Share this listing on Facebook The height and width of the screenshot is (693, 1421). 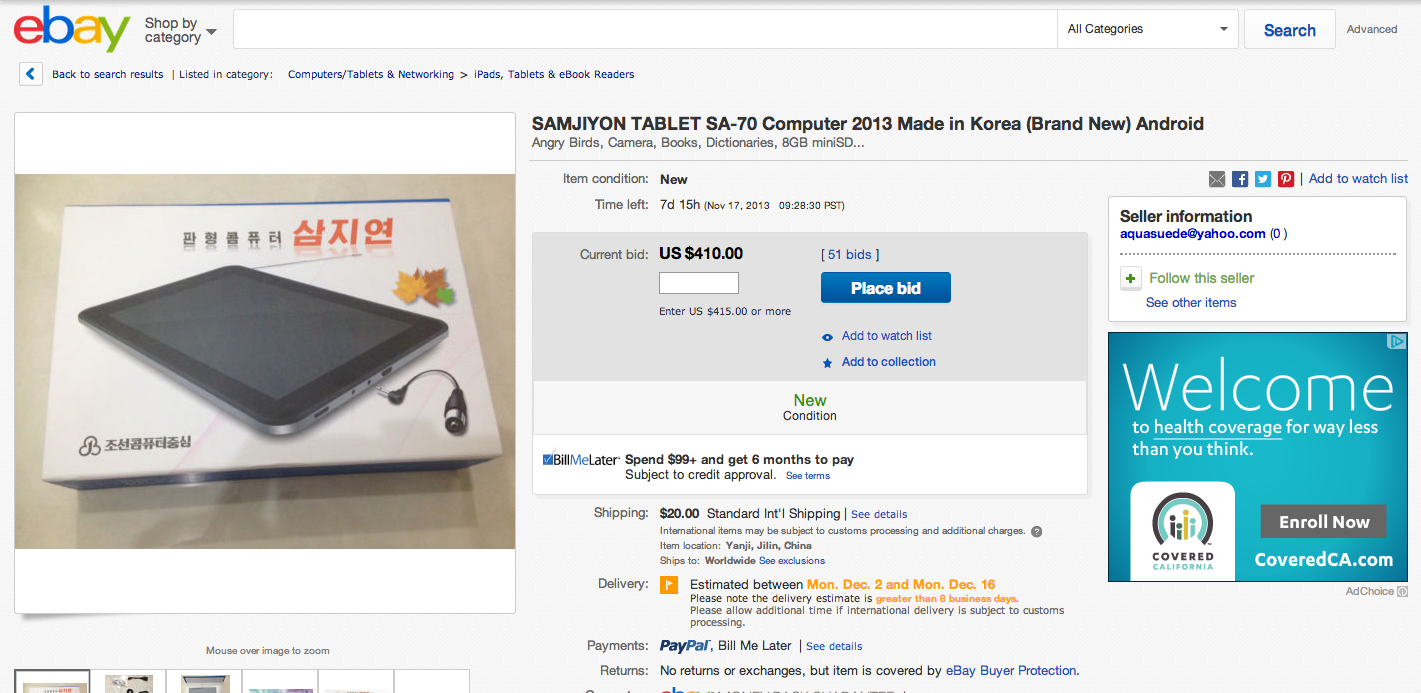tap(1240, 179)
